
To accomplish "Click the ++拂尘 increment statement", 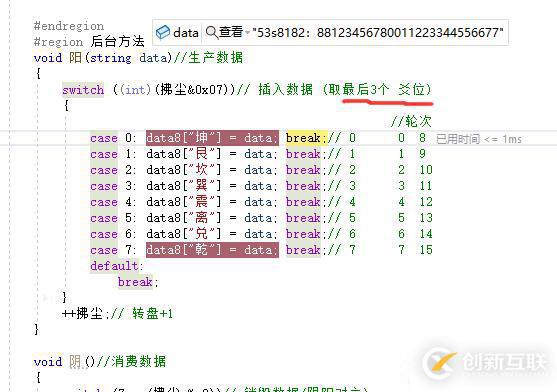I will point(83,314).
